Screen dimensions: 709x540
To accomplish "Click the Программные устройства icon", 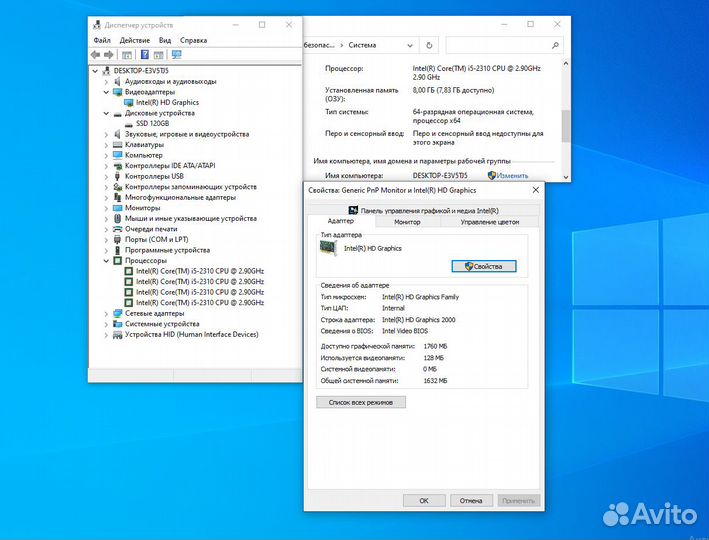I will (118, 250).
